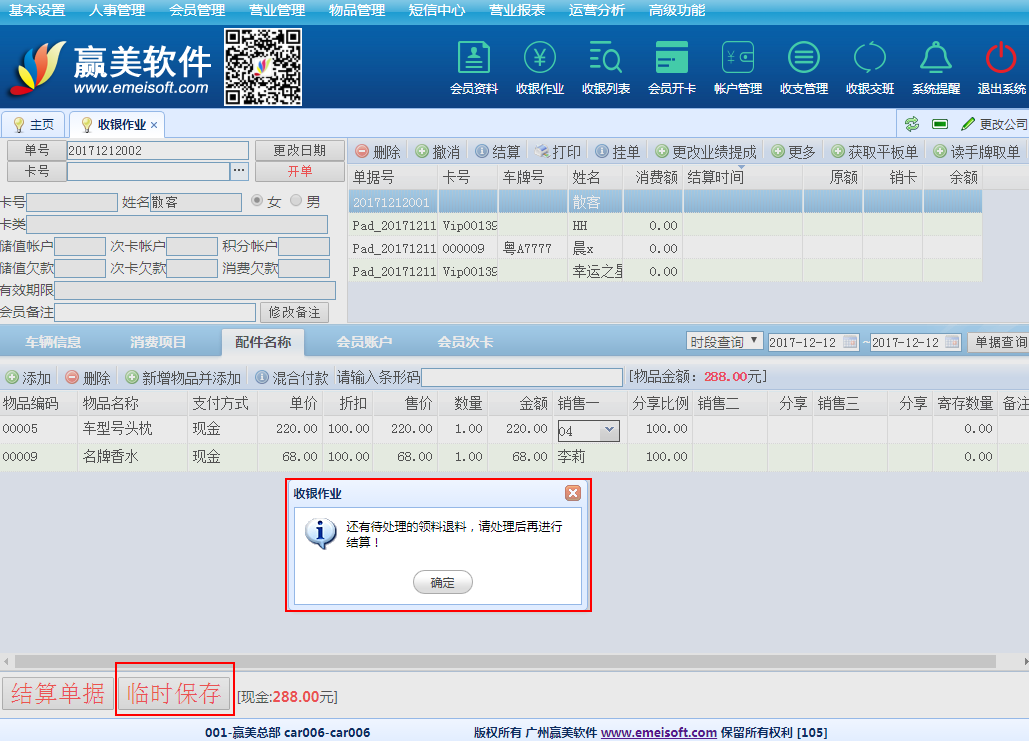
Task: Open the 会员资料 member info icon
Action: pos(474,58)
